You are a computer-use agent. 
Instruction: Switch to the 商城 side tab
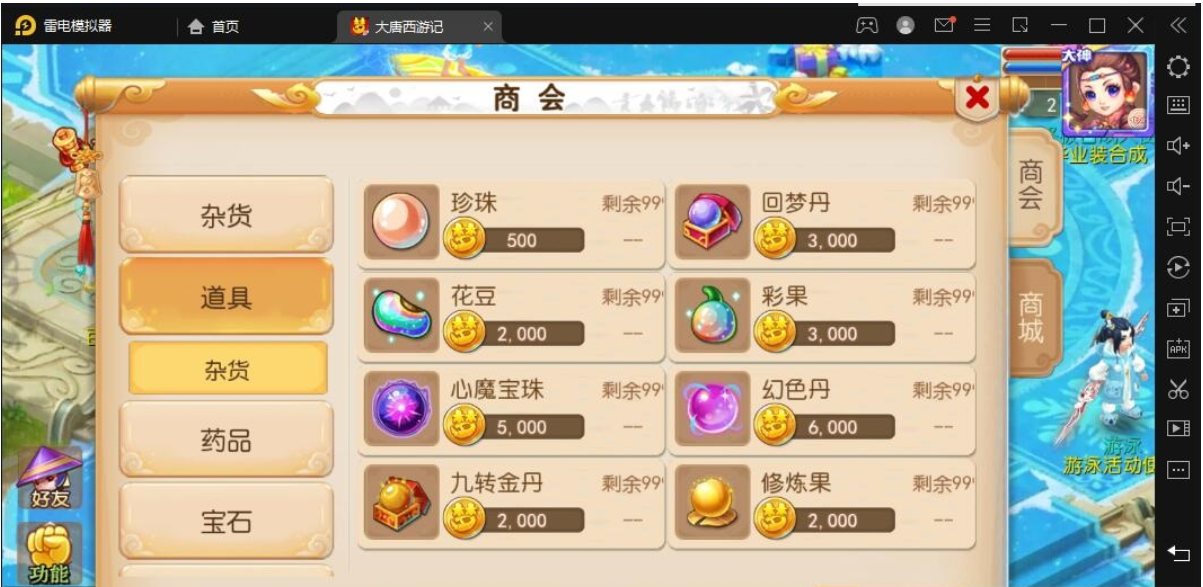1031,318
